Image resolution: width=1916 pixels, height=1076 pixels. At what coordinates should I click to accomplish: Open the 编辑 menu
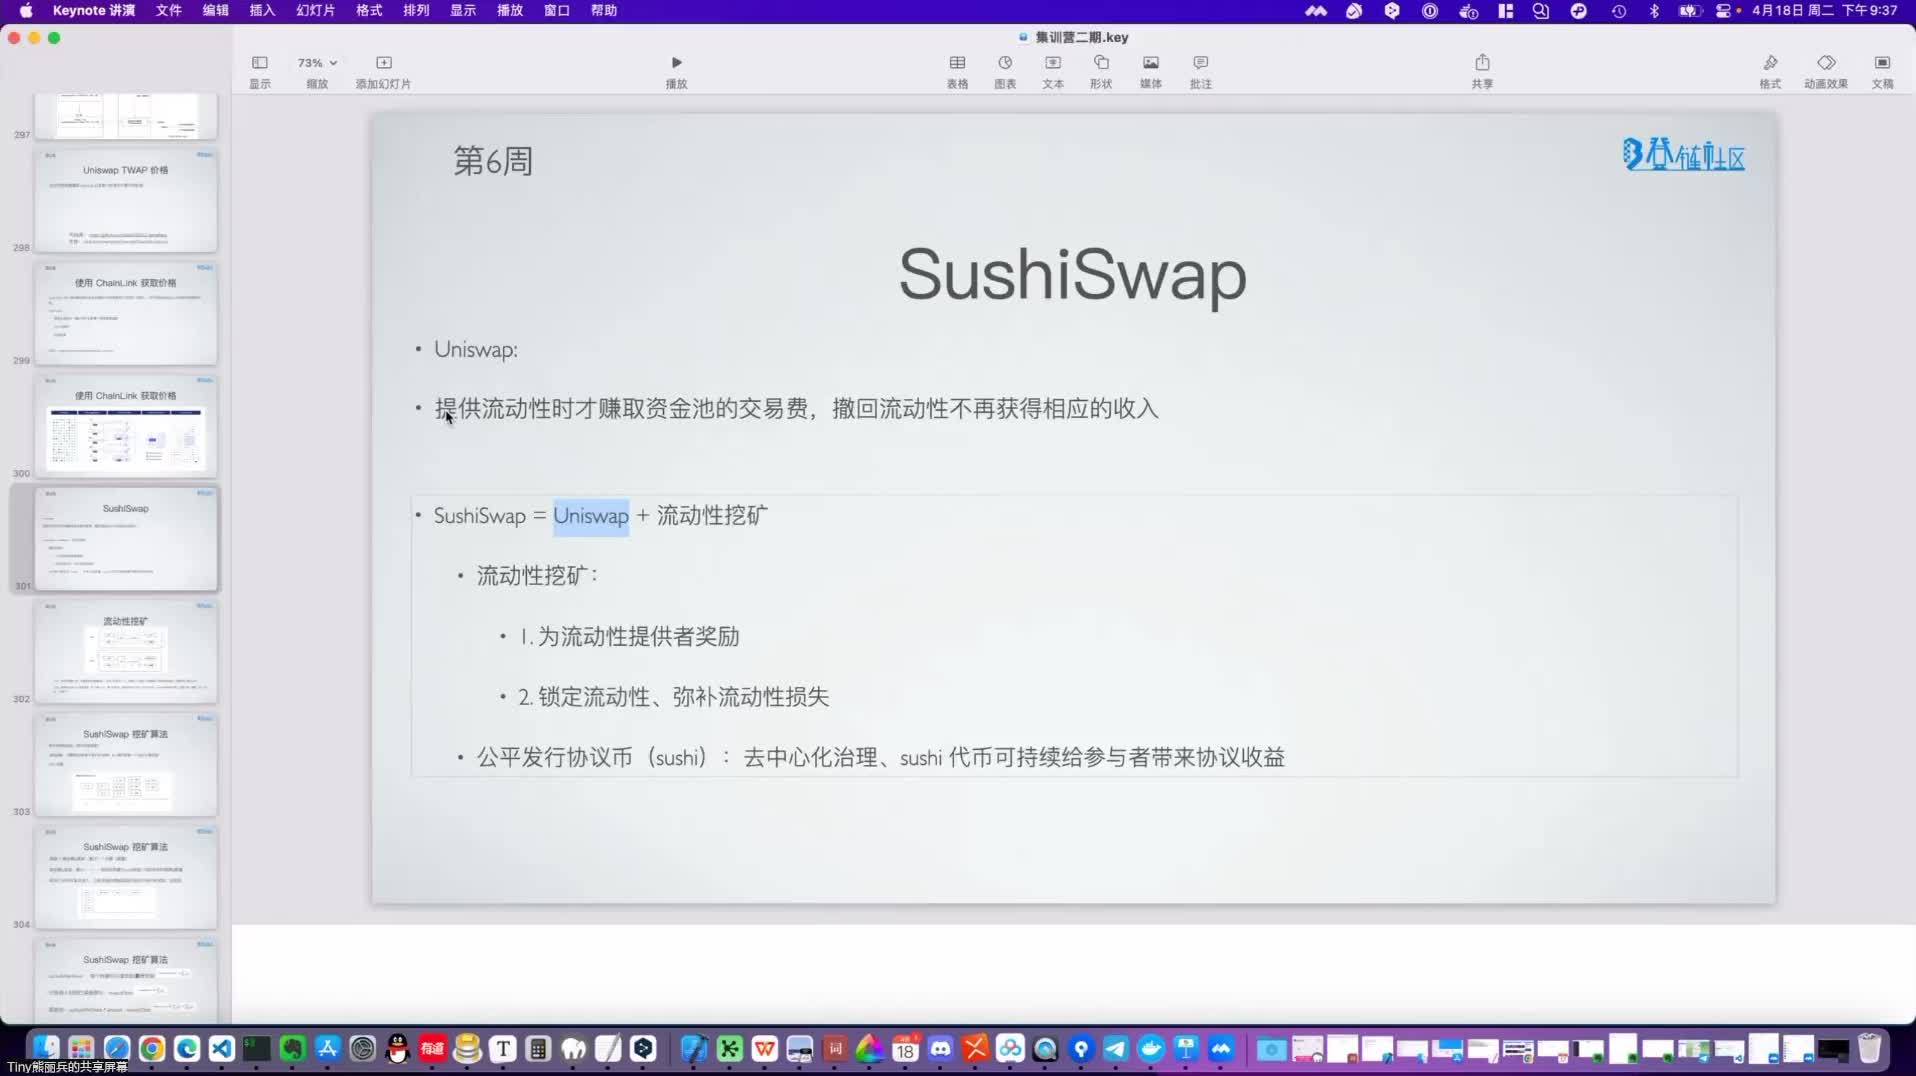pyautogui.click(x=216, y=10)
